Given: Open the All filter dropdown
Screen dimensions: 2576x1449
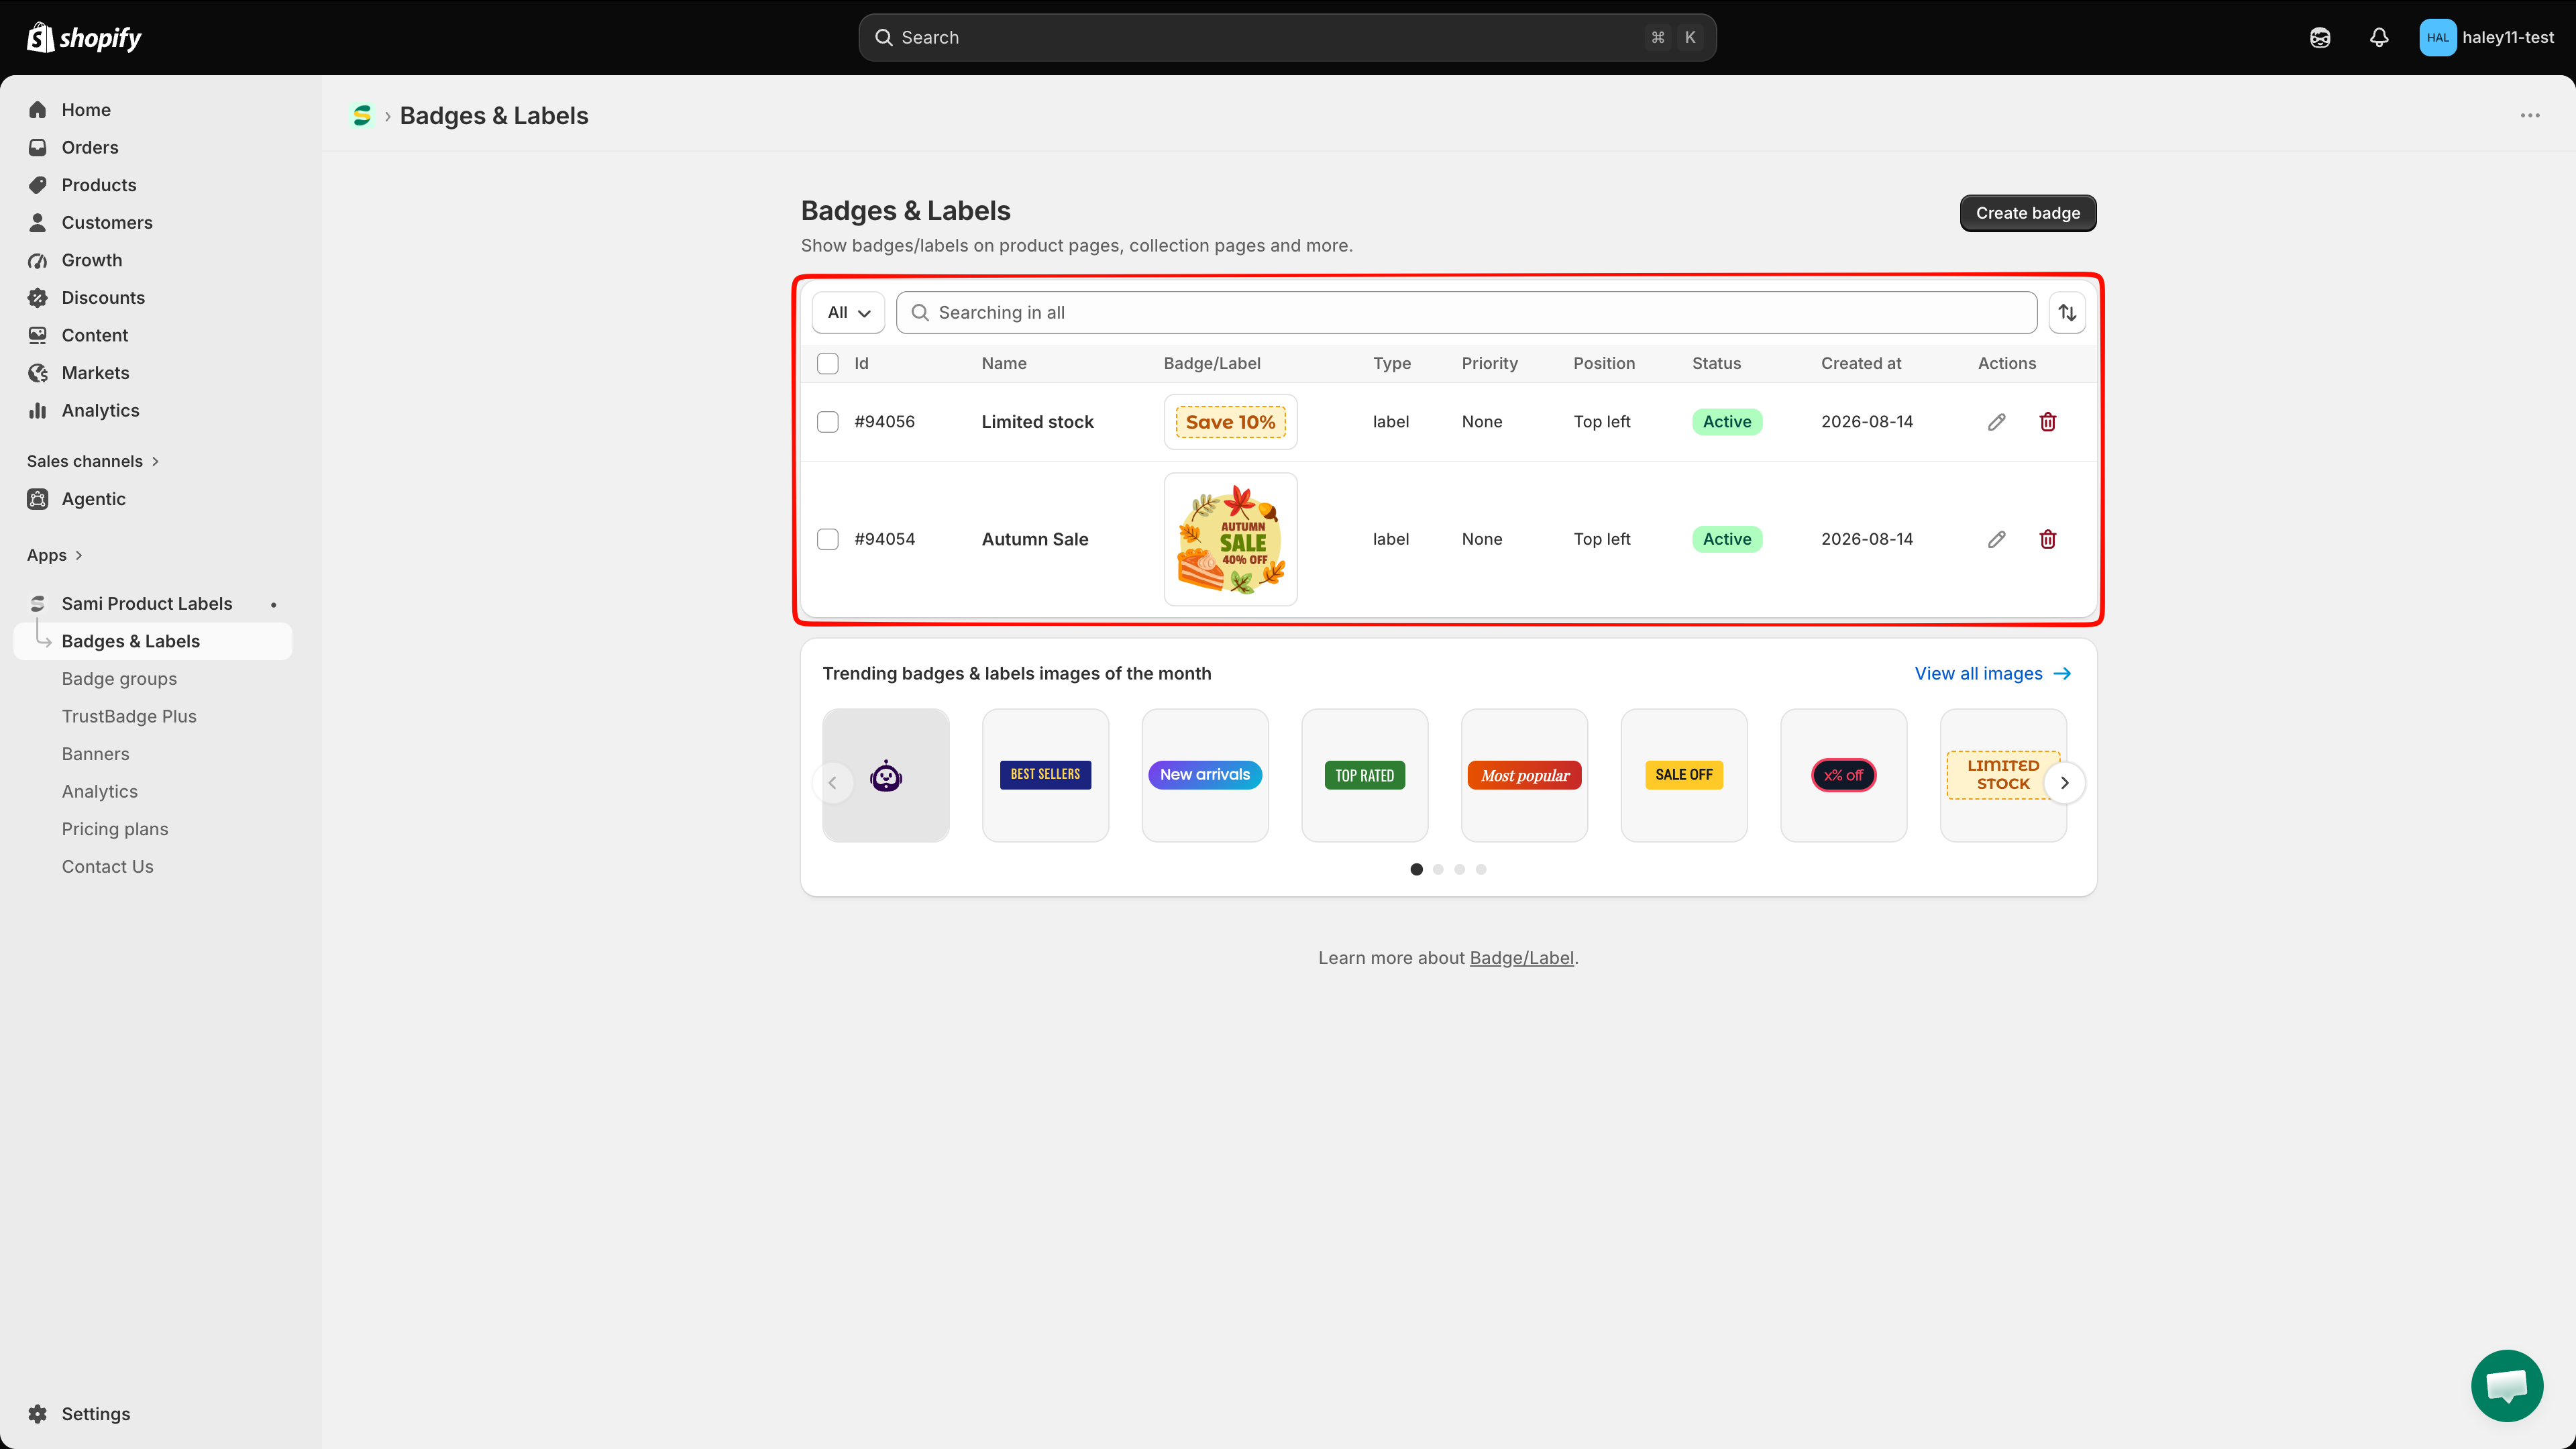Looking at the screenshot, I should pos(848,313).
